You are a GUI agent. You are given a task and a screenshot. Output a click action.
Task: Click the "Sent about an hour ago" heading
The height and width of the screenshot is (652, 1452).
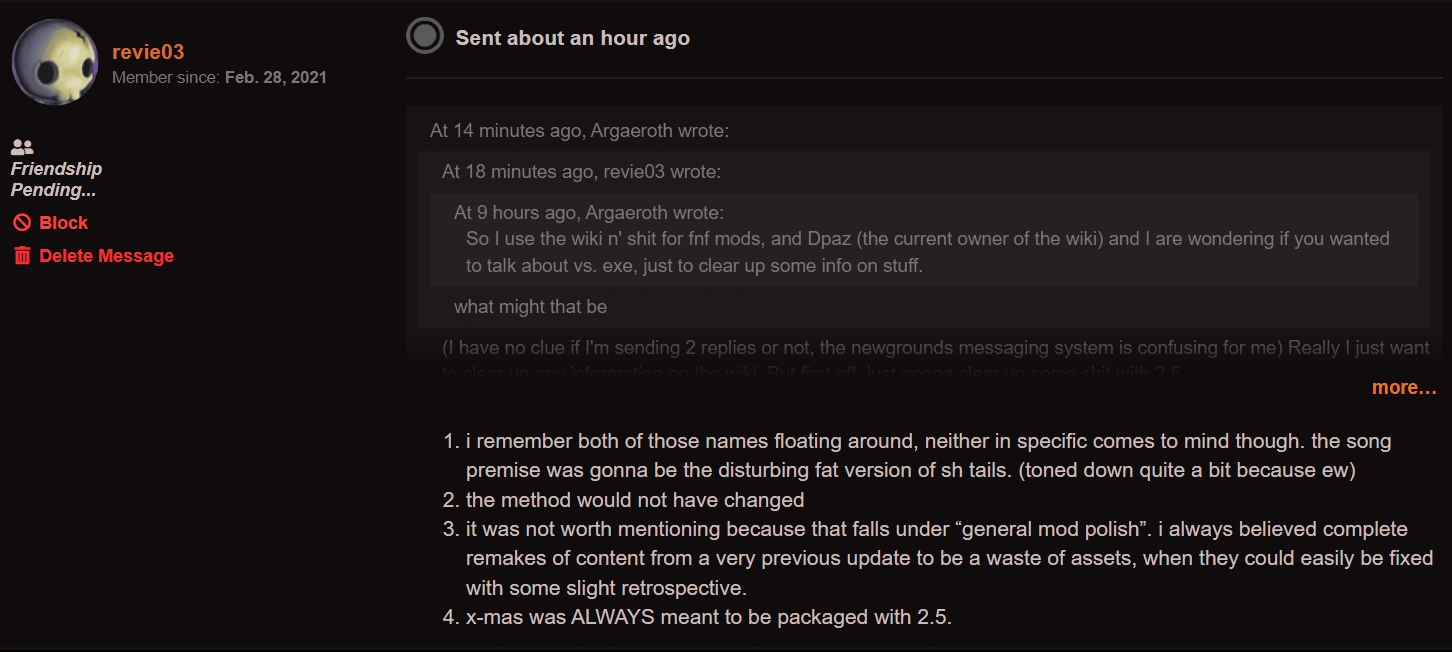(572, 38)
